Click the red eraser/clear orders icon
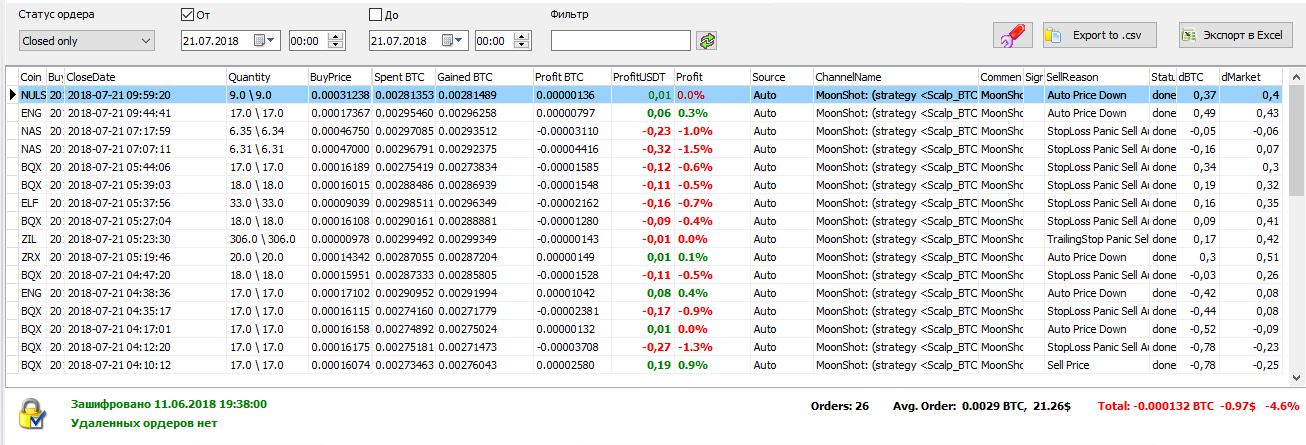This screenshot has width=1306, height=445. 1012,35
